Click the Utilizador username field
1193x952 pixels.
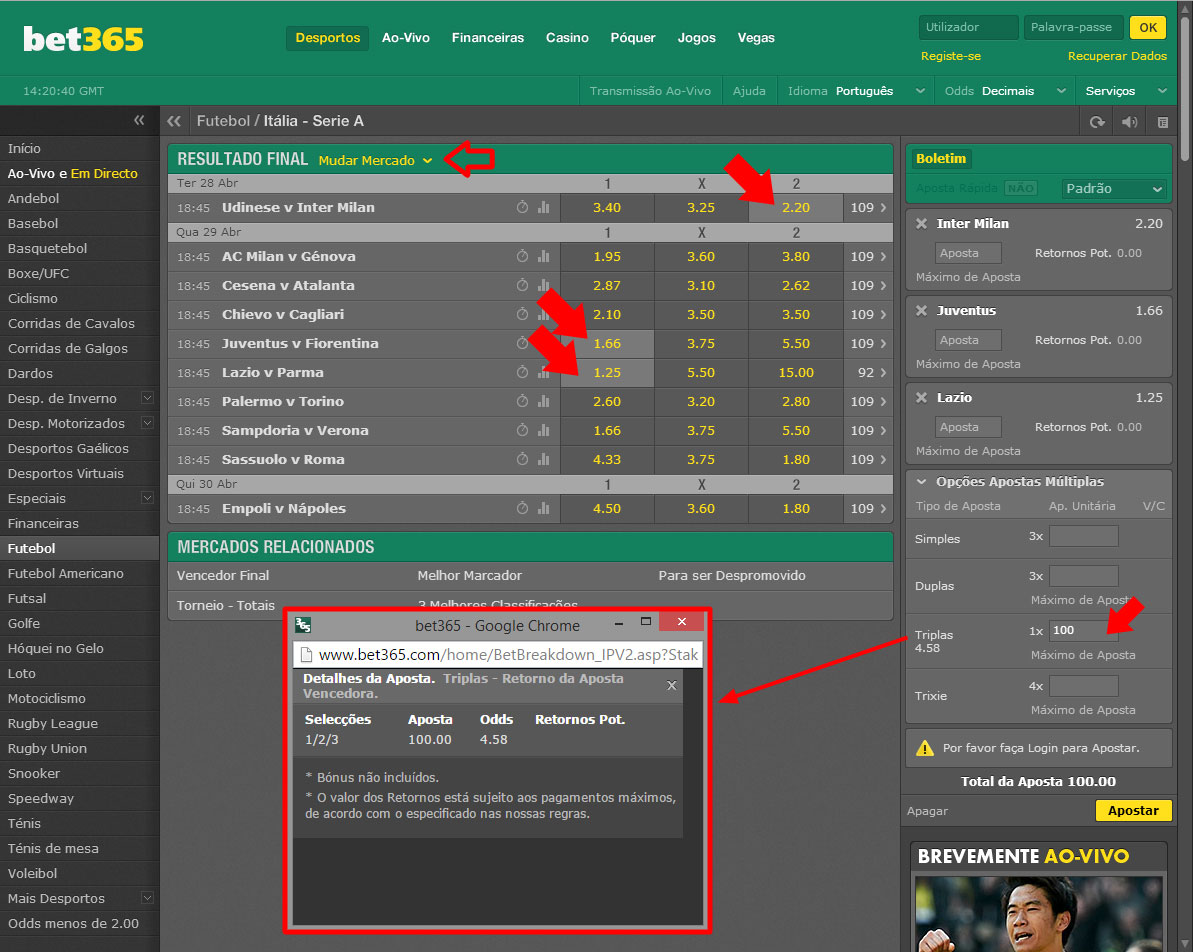click(967, 28)
